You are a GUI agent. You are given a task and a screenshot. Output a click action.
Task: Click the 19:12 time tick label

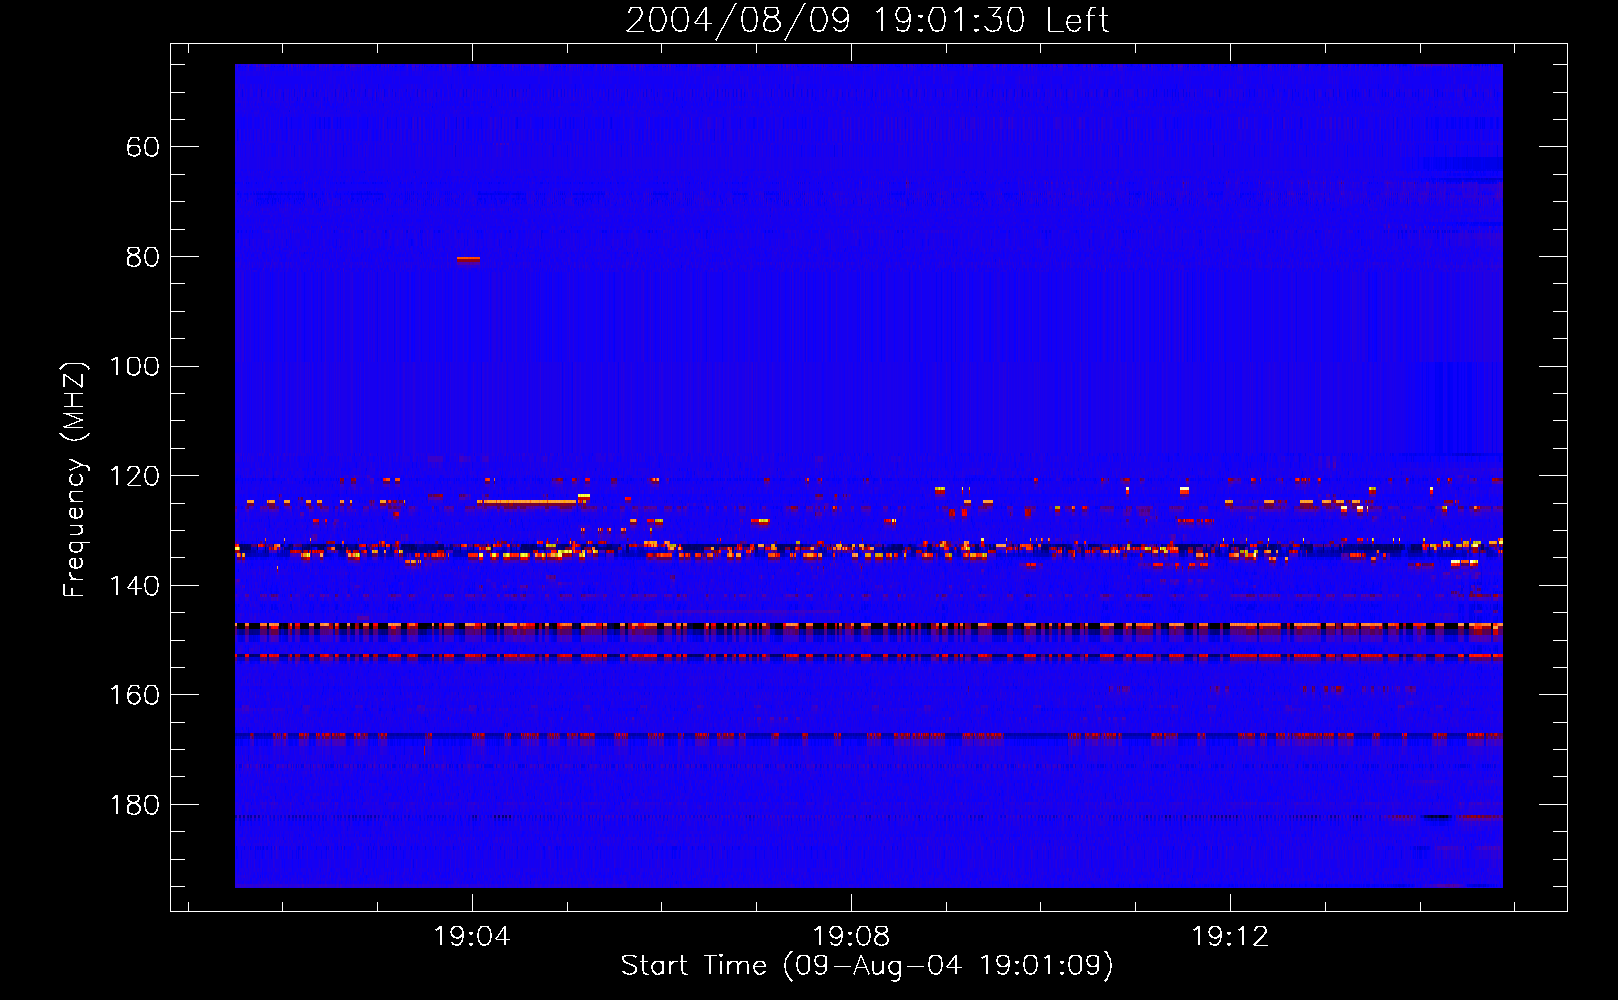pyautogui.click(x=1230, y=936)
